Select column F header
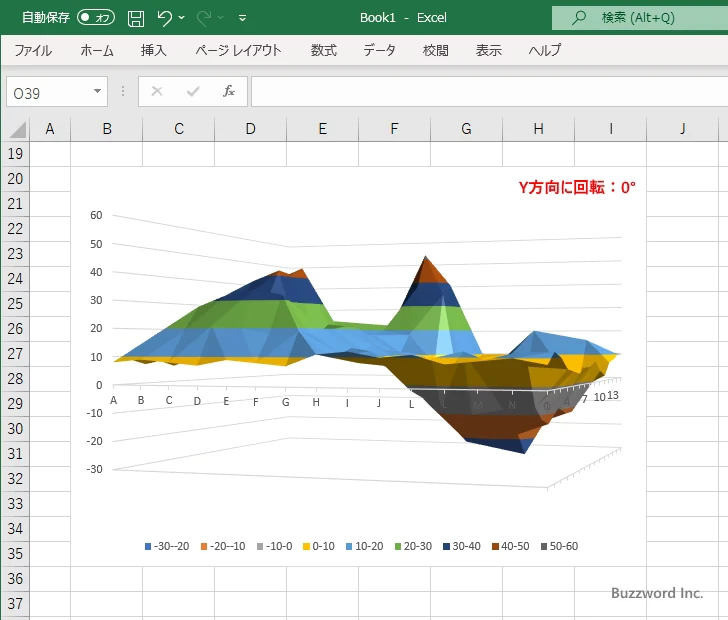728x620 pixels. coord(394,129)
